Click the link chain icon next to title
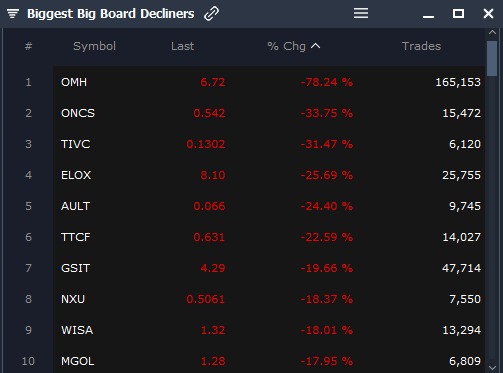503x373 pixels. click(x=211, y=14)
